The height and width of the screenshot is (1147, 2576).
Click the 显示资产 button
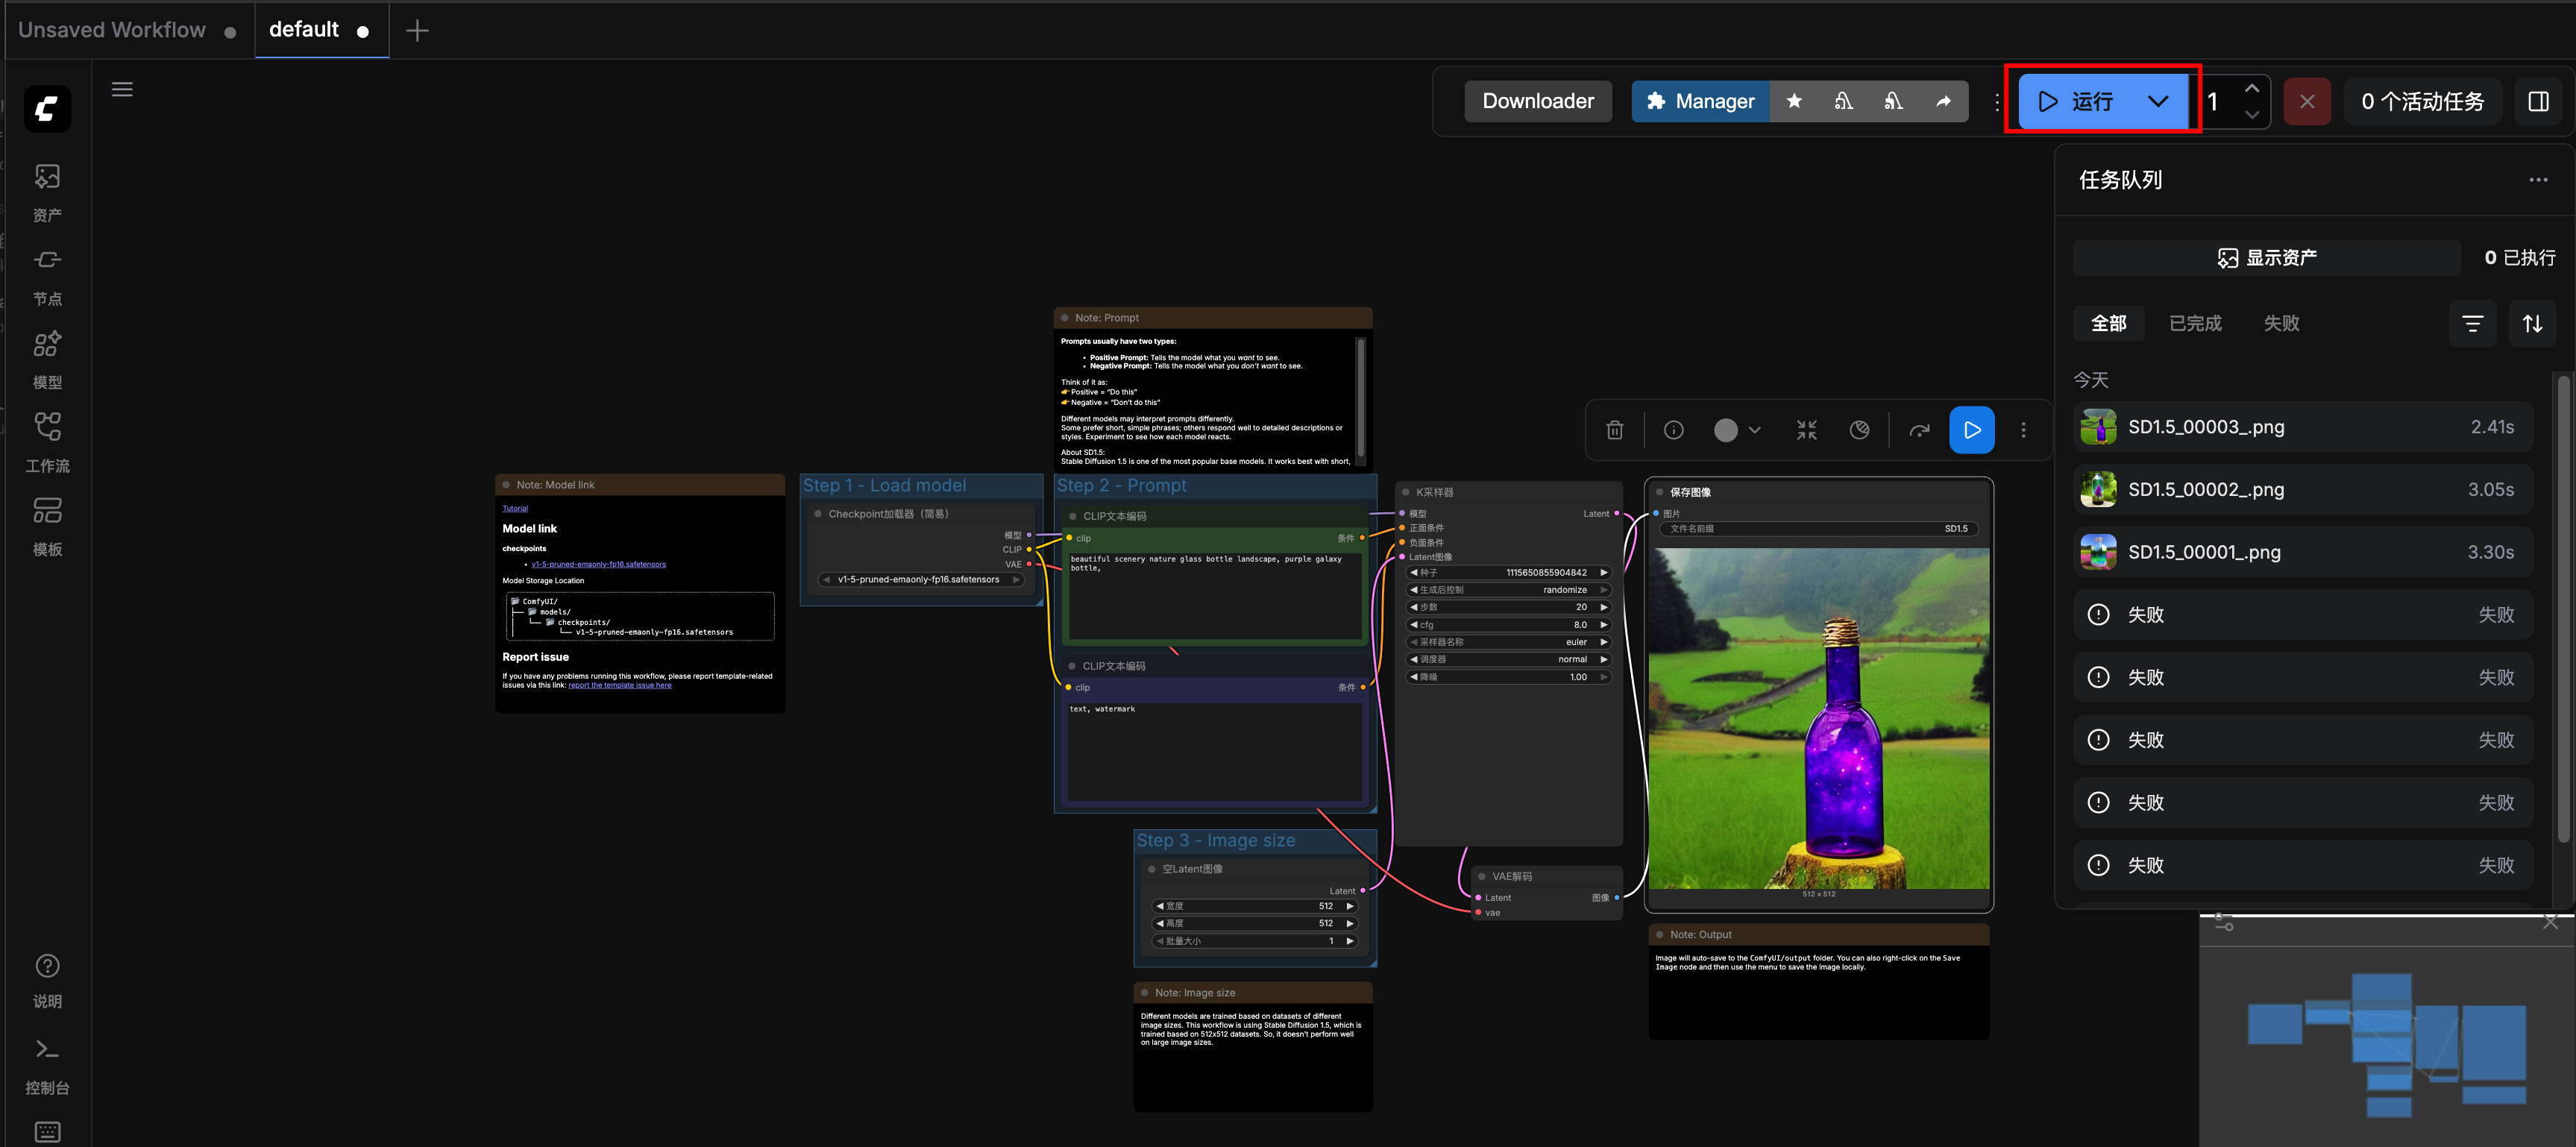[x=2266, y=258]
